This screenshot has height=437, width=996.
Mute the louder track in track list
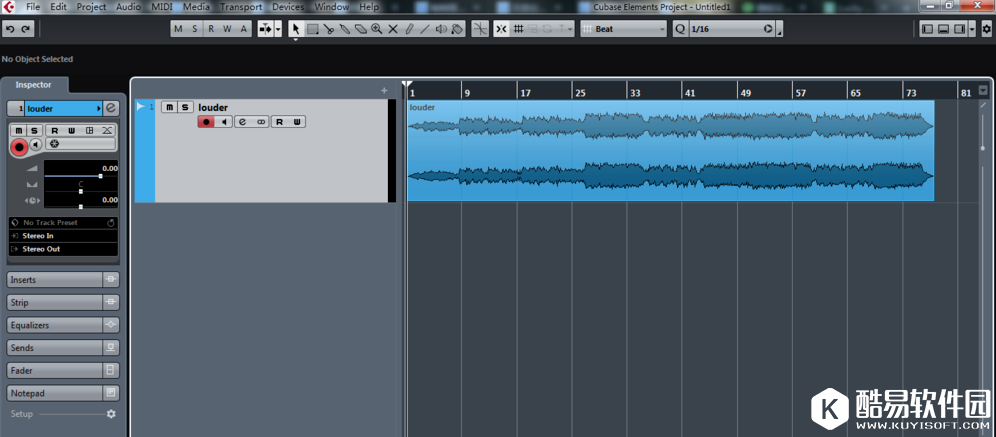coord(168,107)
